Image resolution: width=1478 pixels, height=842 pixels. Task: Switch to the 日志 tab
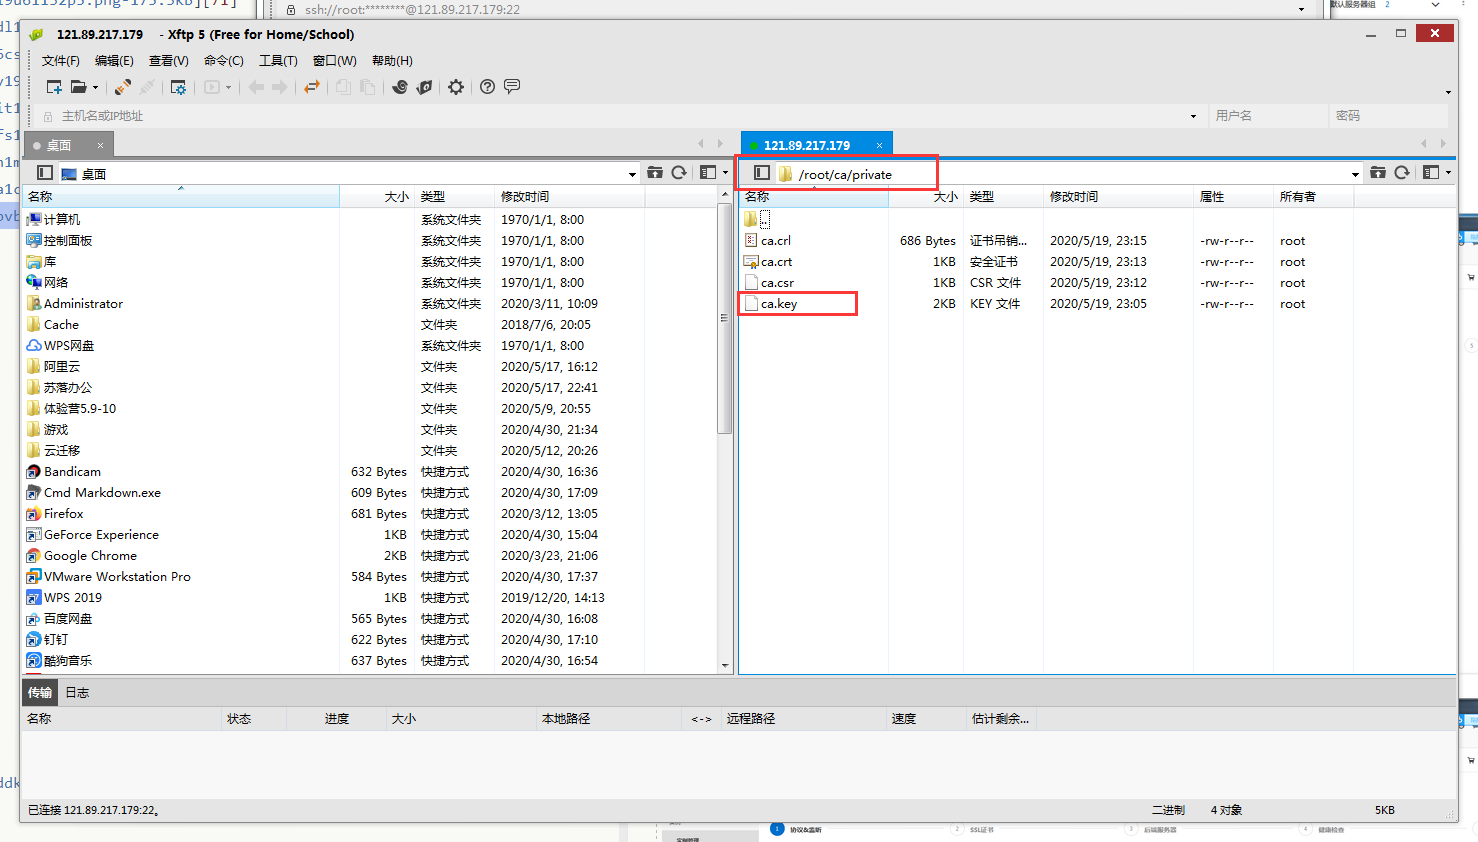(77, 691)
